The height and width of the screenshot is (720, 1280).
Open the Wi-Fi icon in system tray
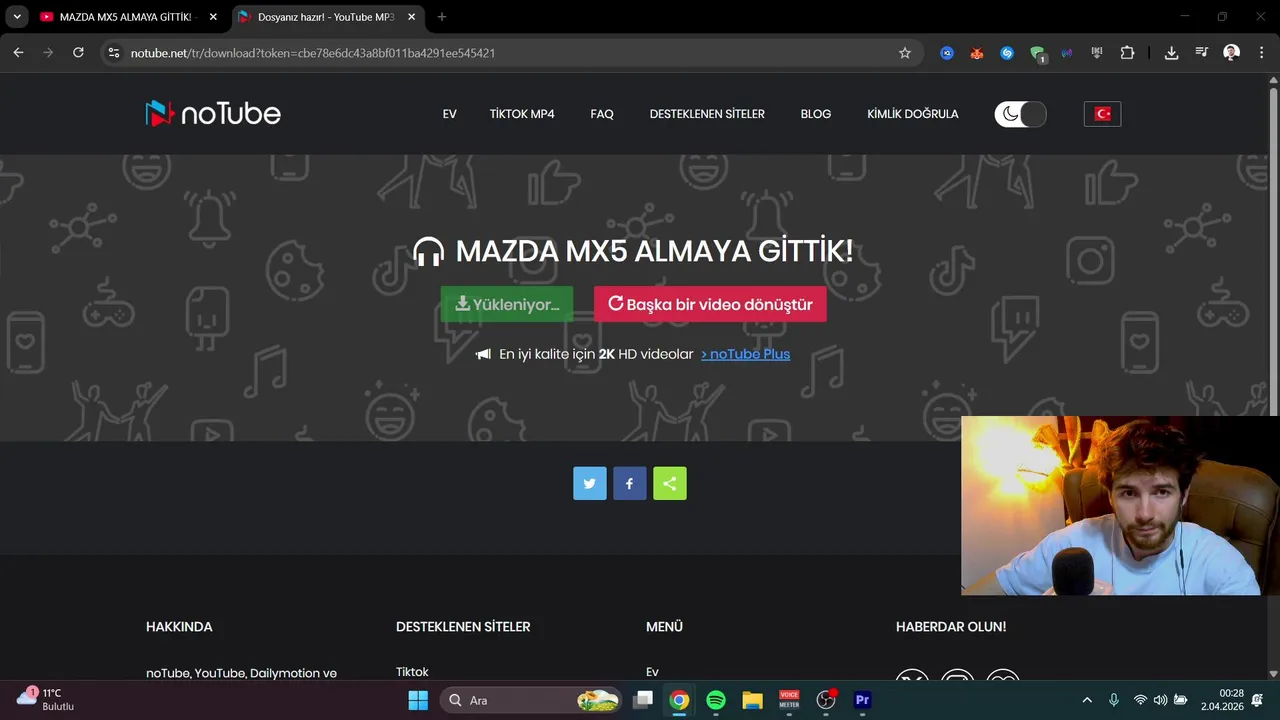click(1140, 700)
